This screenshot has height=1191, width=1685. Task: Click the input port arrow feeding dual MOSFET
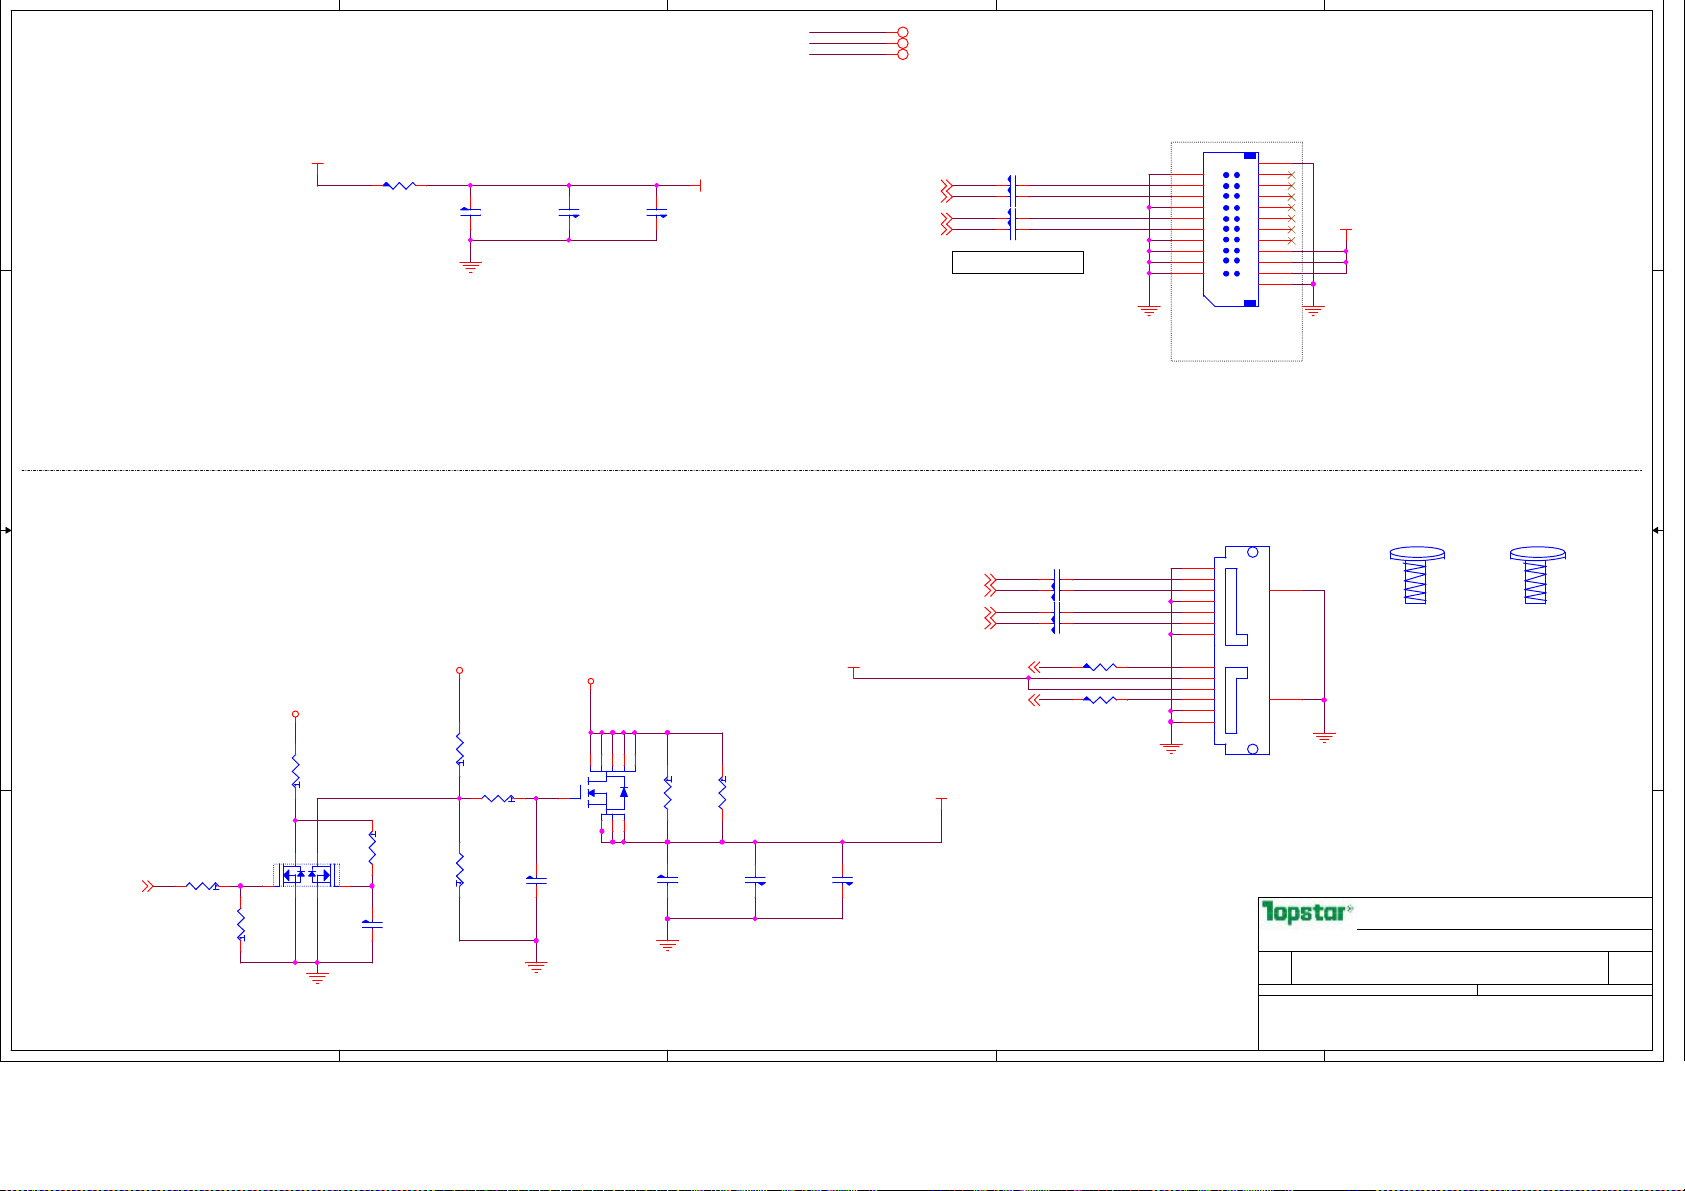(x=148, y=886)
